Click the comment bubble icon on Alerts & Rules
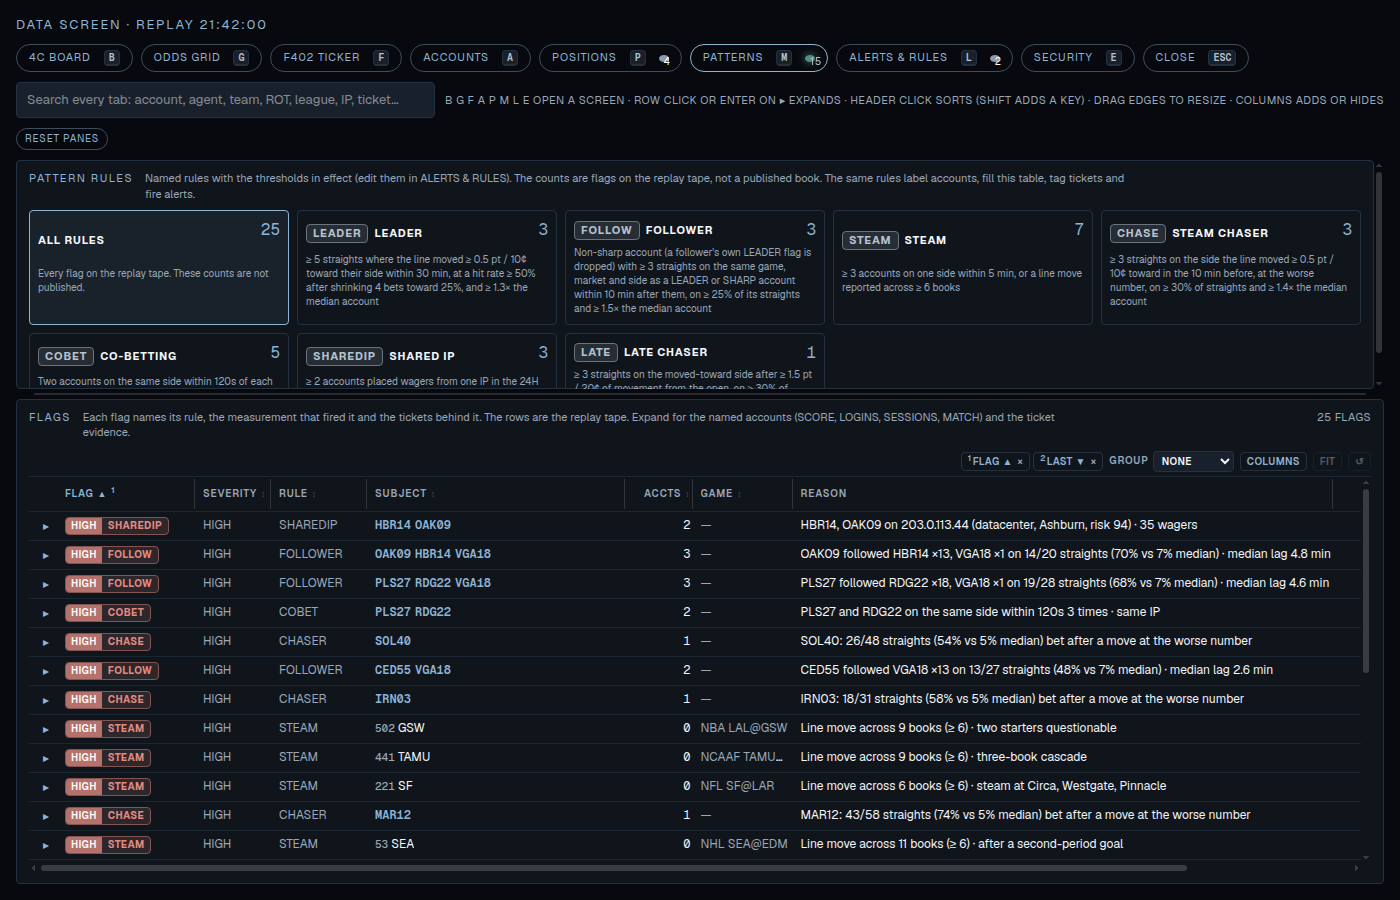The image size is (1400, 900). pos(995,59)
